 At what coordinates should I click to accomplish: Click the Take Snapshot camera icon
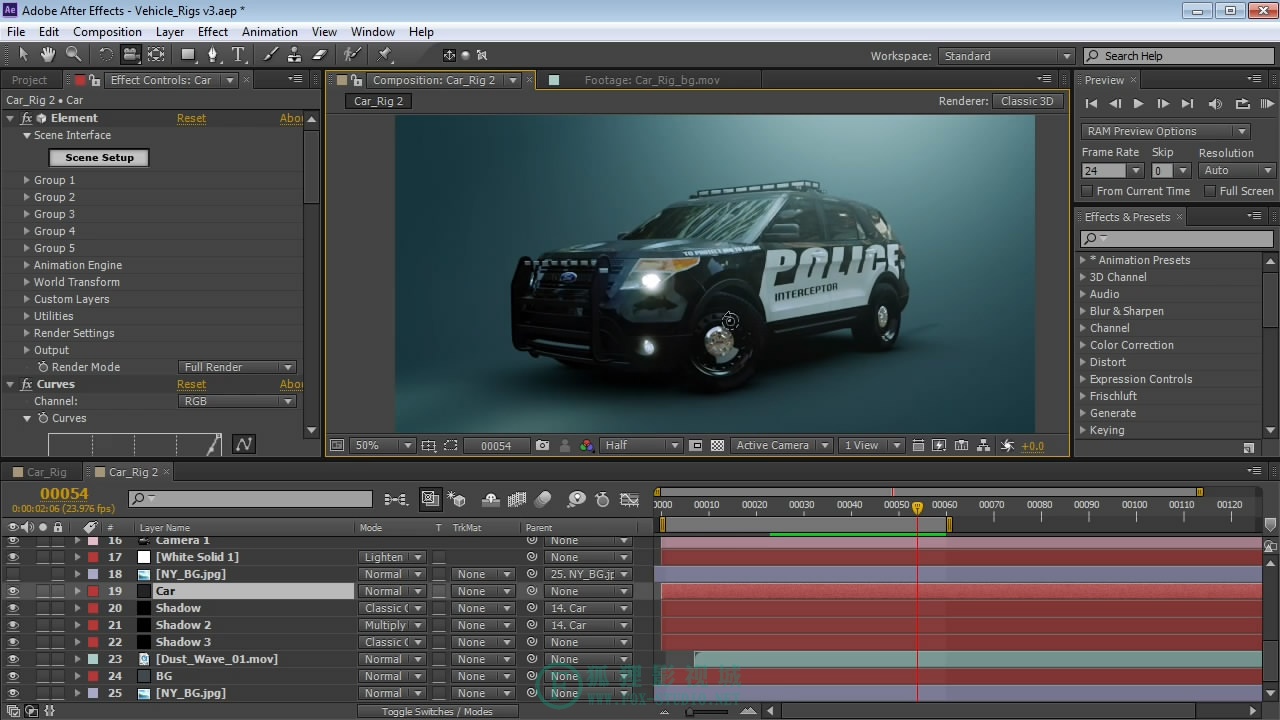click(x=542, y=446)
